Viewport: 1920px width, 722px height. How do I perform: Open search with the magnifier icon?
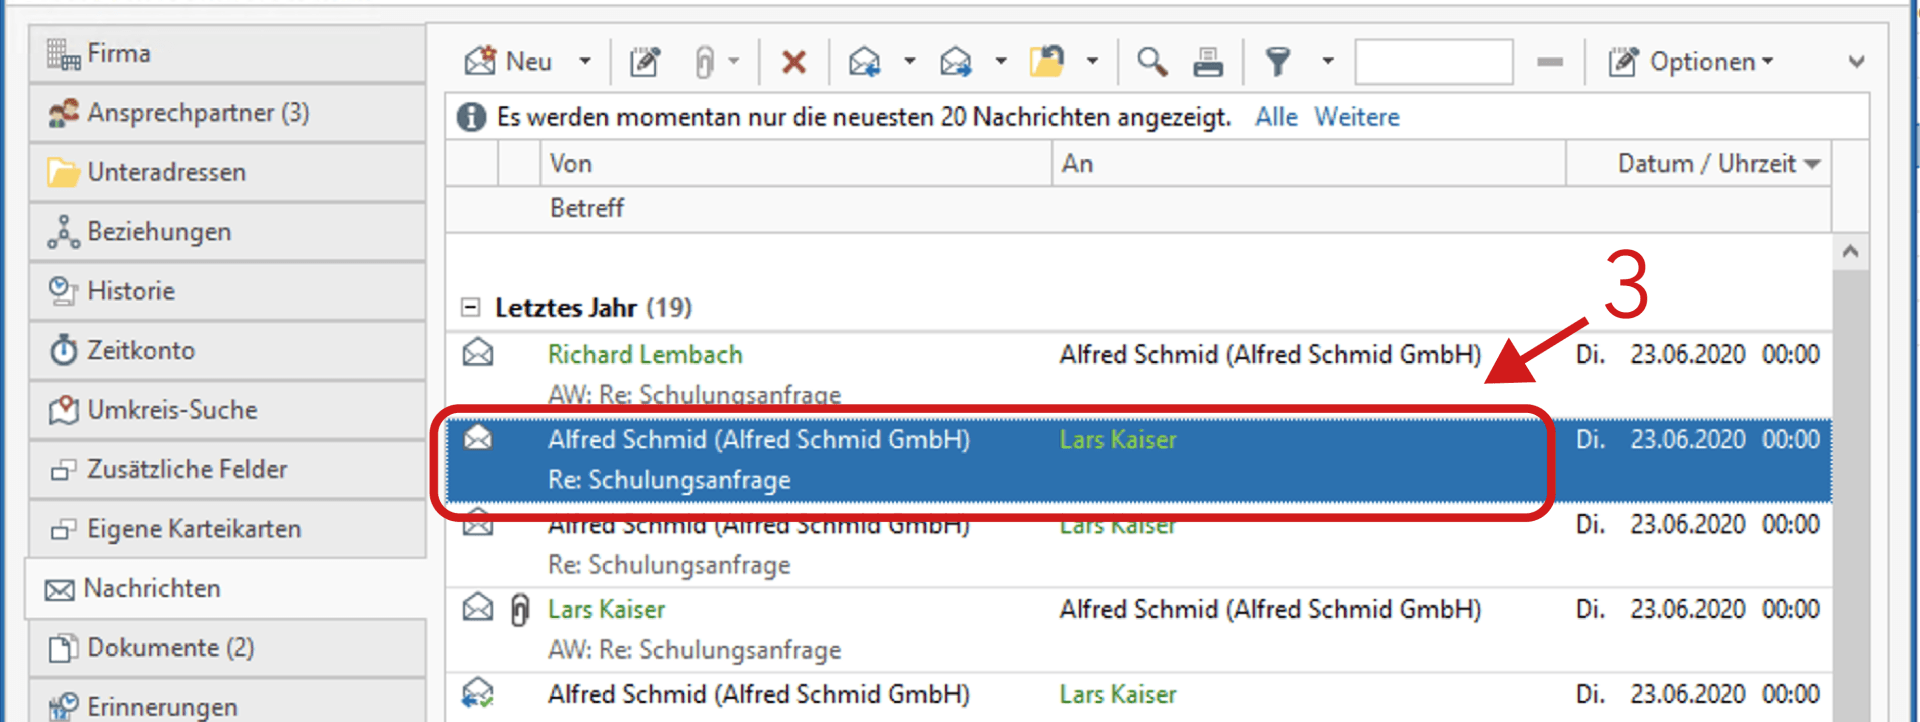point(1152,61)
